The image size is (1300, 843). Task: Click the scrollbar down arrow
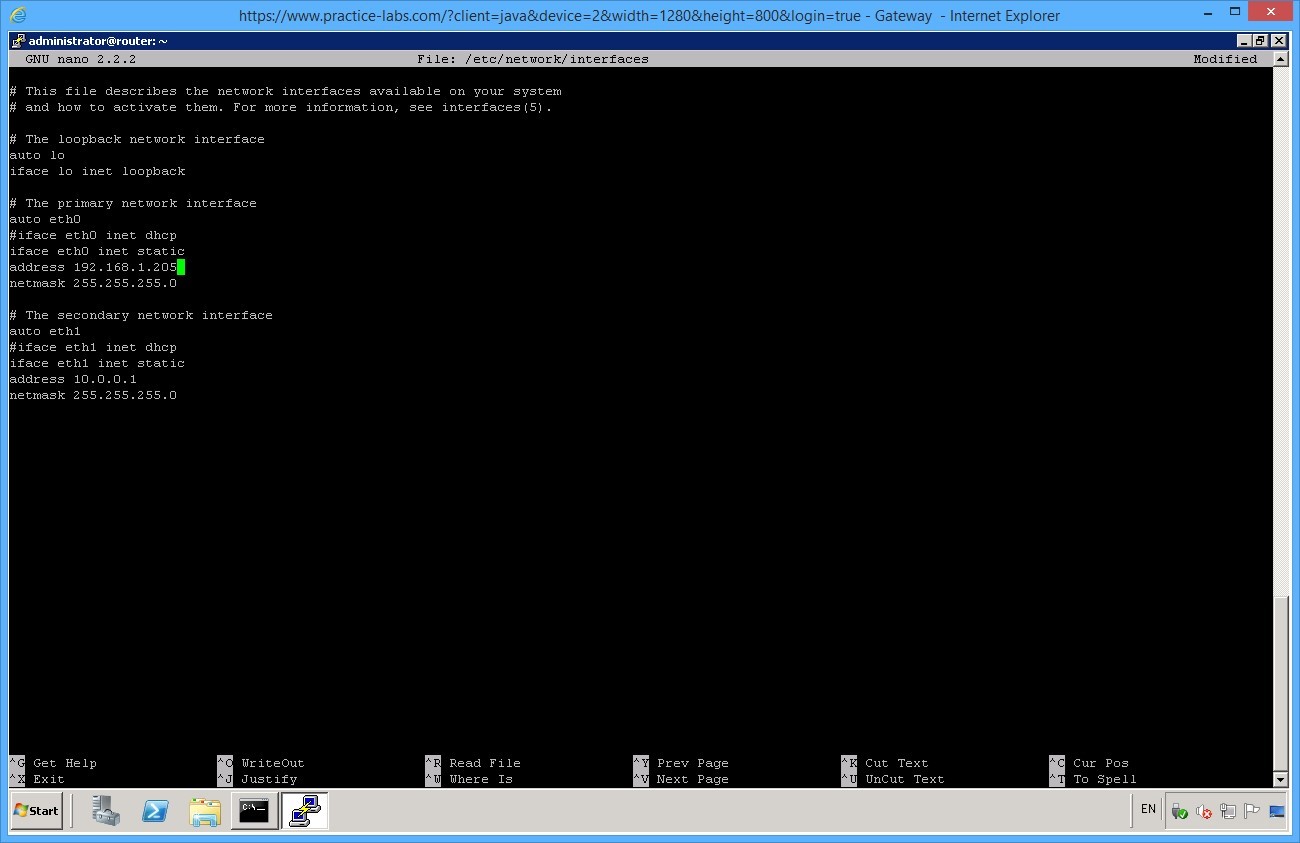1281,779
